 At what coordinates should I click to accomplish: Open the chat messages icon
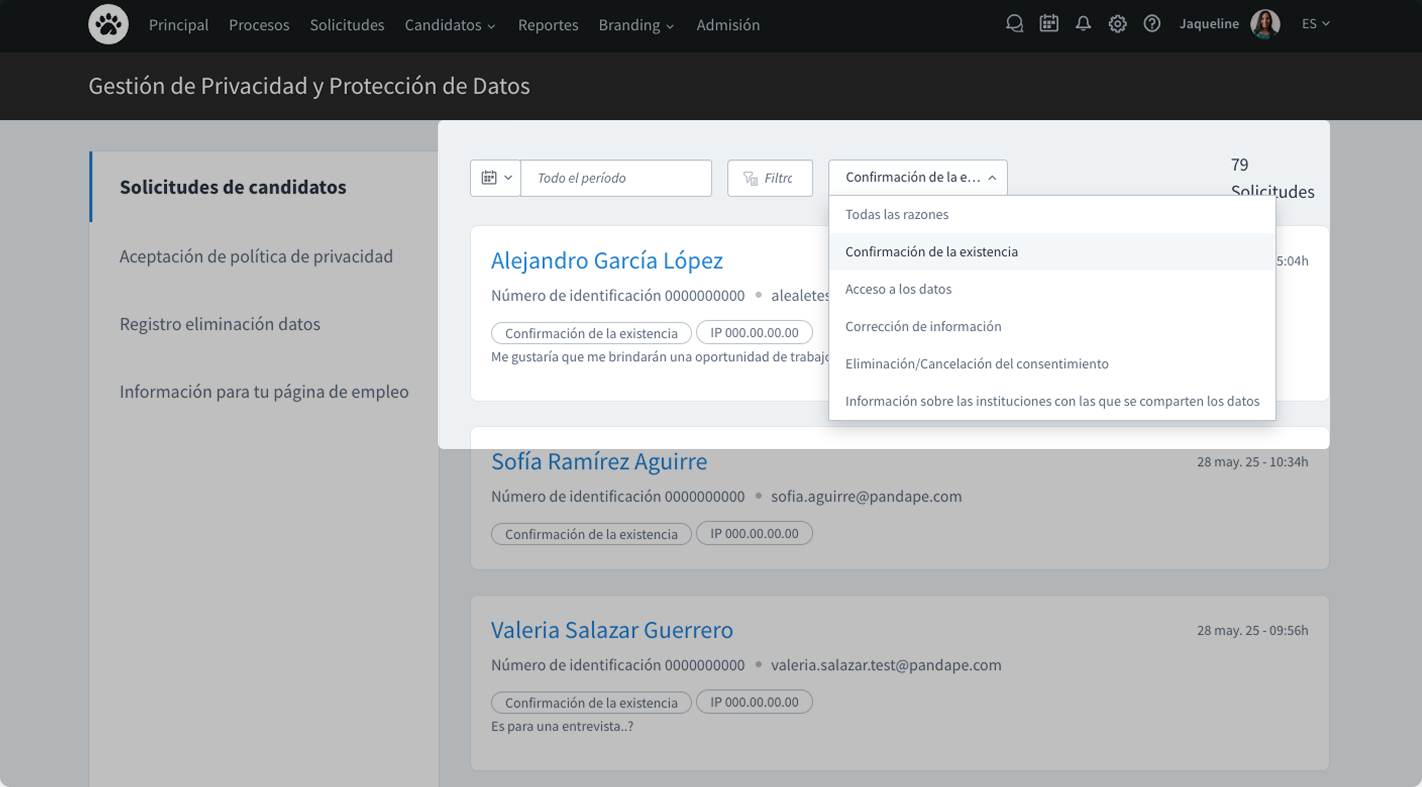1014,24
